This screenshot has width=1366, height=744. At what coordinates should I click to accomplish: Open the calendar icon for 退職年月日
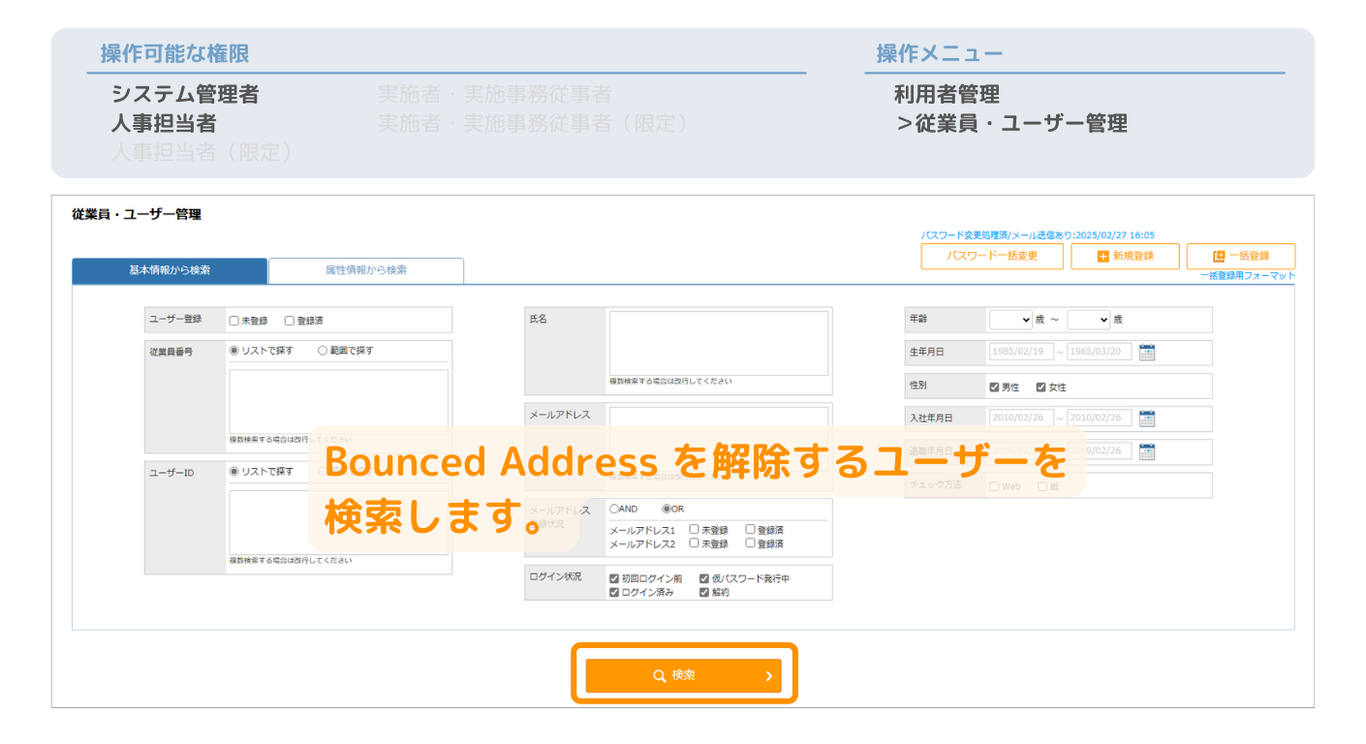(1147, 451)
